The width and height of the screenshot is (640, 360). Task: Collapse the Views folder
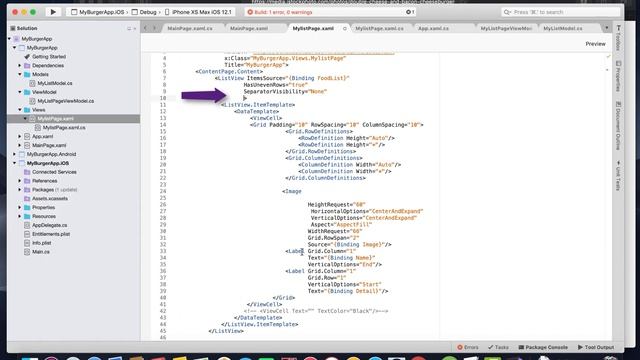click(x=20, y=110)
